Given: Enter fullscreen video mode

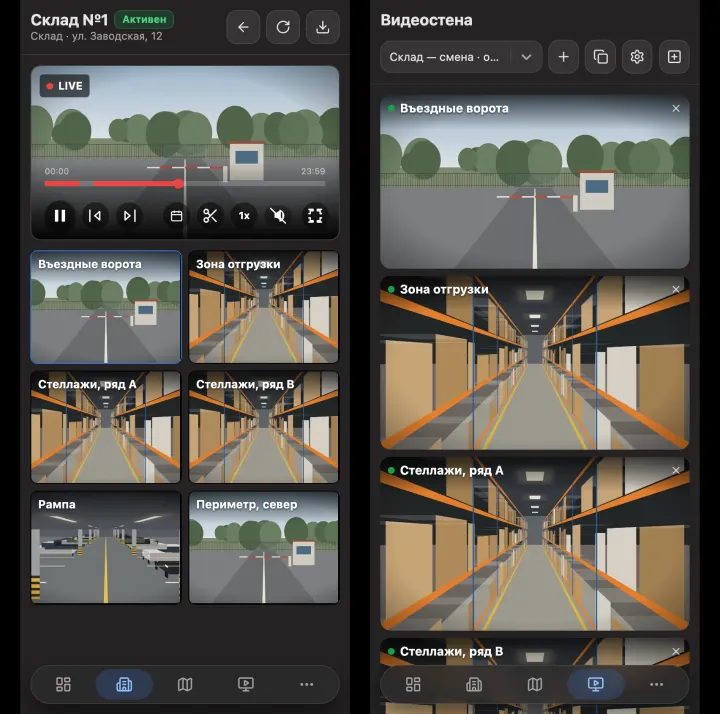Looking at the screenshot, I should 315,216.
